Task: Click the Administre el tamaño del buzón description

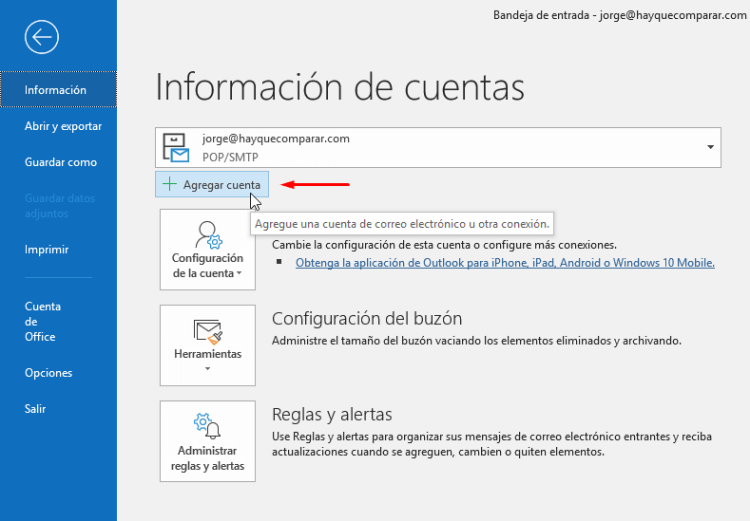Action: tap(476, 341)
